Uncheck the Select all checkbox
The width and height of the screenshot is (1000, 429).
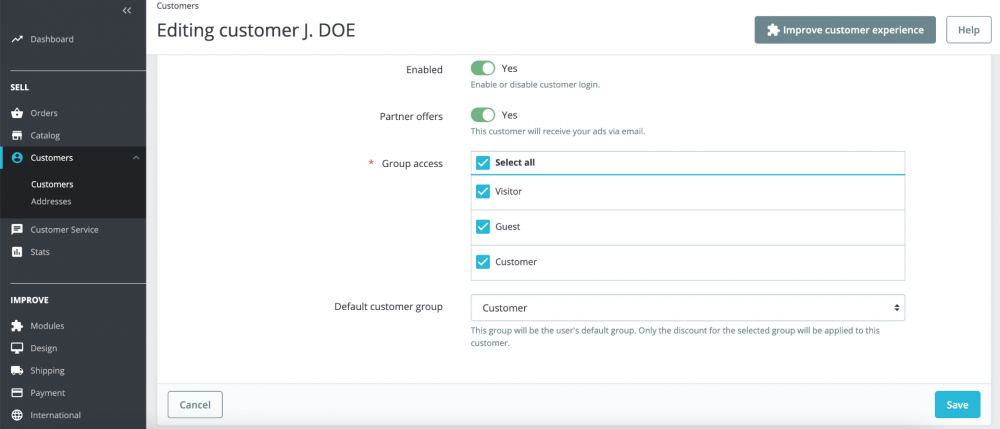pos(483,163)
